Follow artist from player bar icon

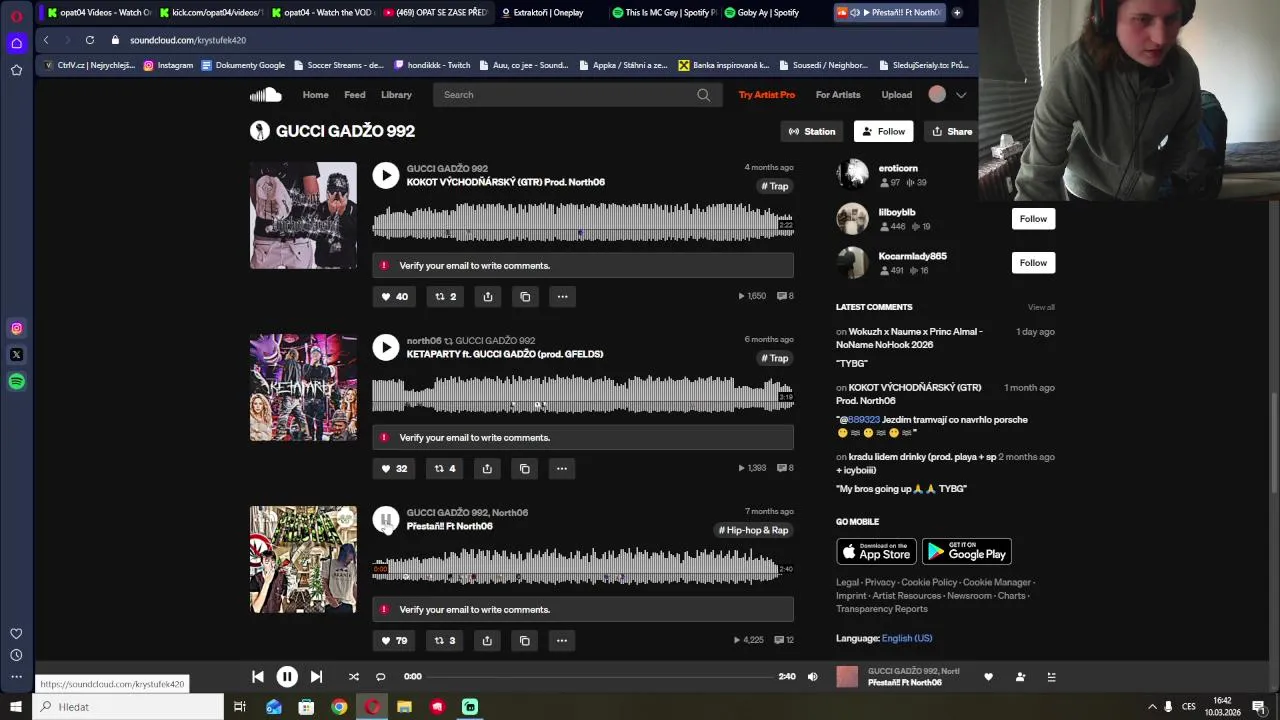(x=1020, y=677)
